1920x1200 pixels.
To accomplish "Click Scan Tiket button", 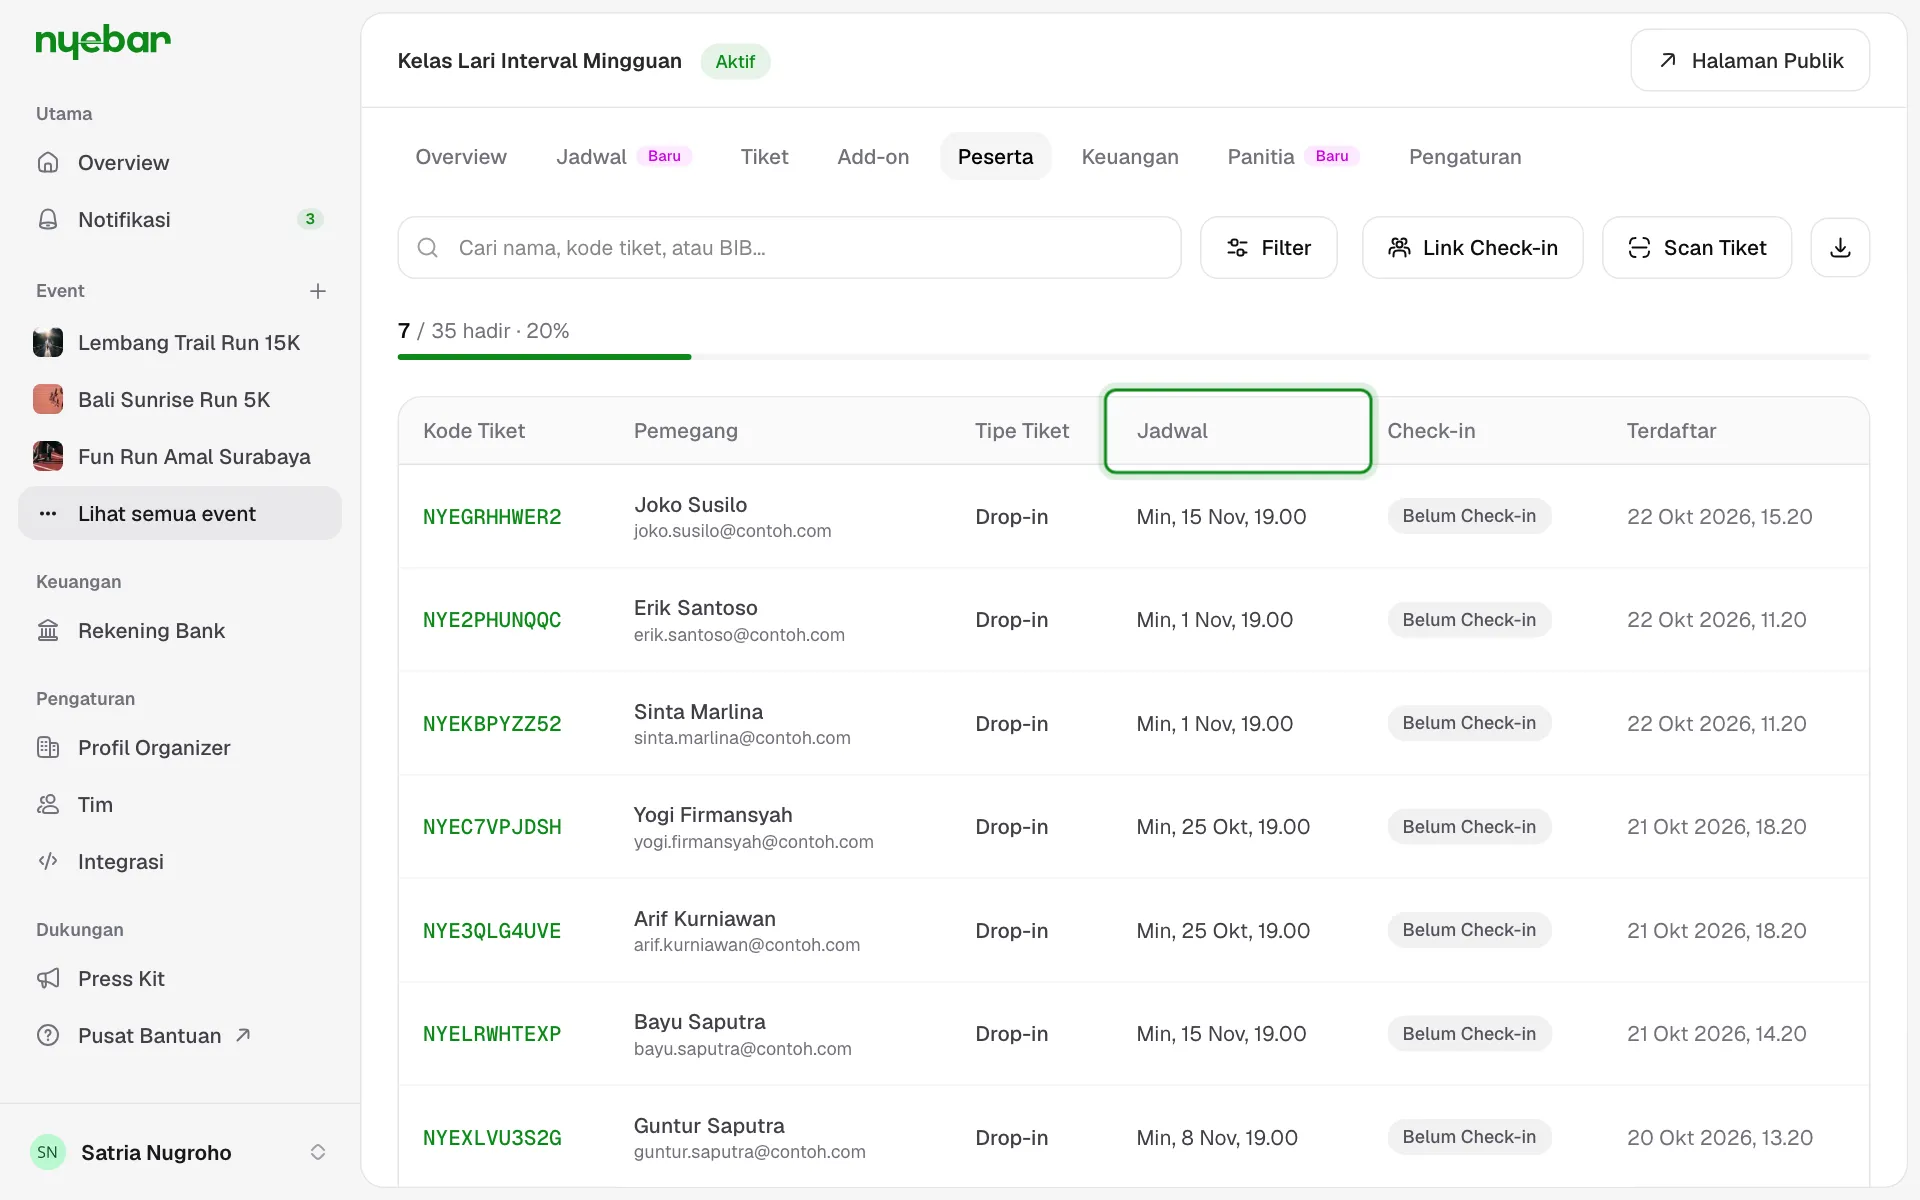I will point(1697,248).
